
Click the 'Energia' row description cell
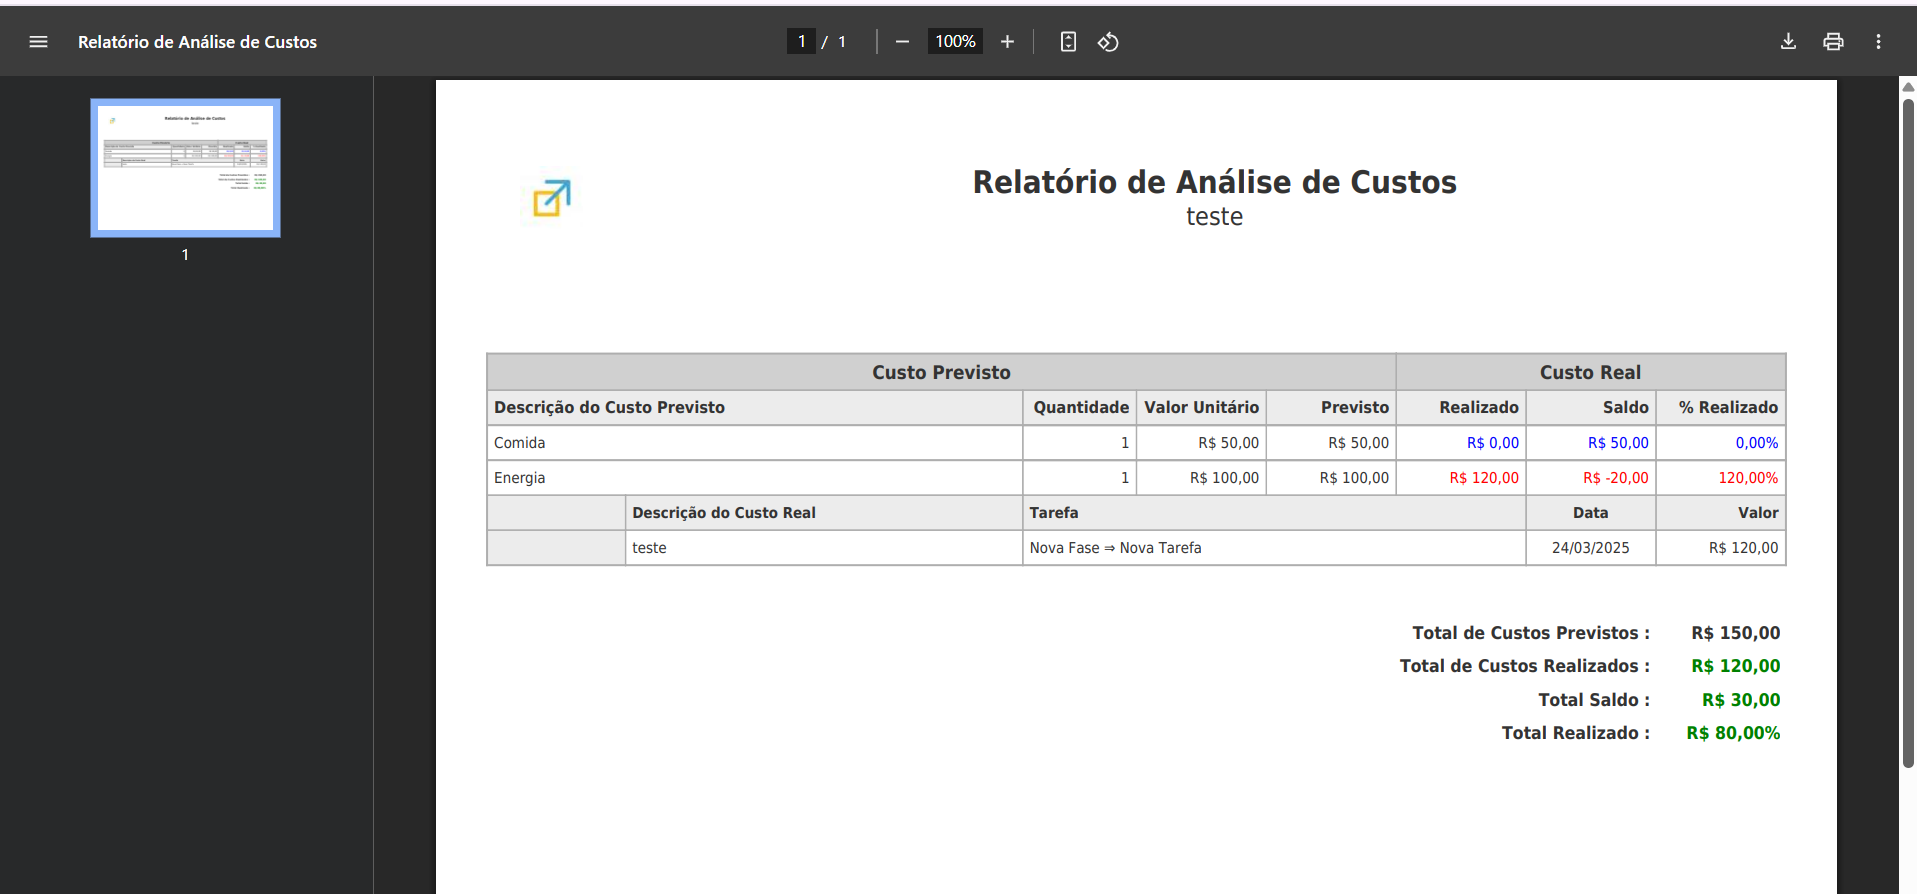(755, 478)
